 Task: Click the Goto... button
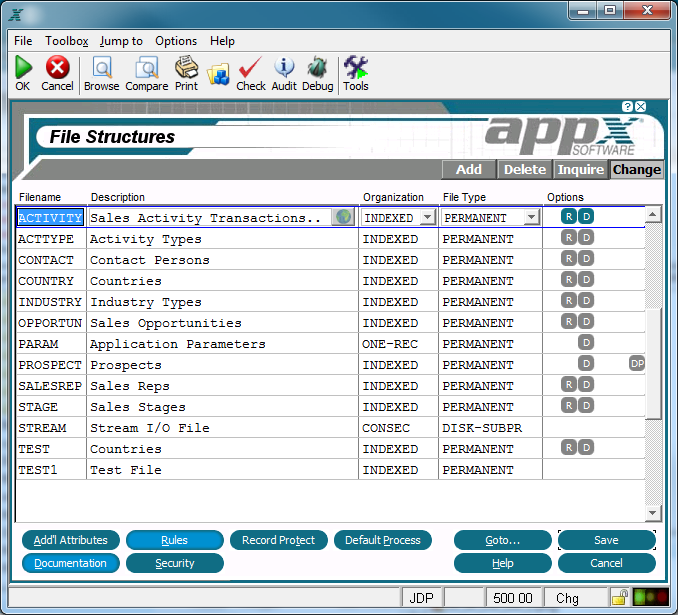(502, 540)
